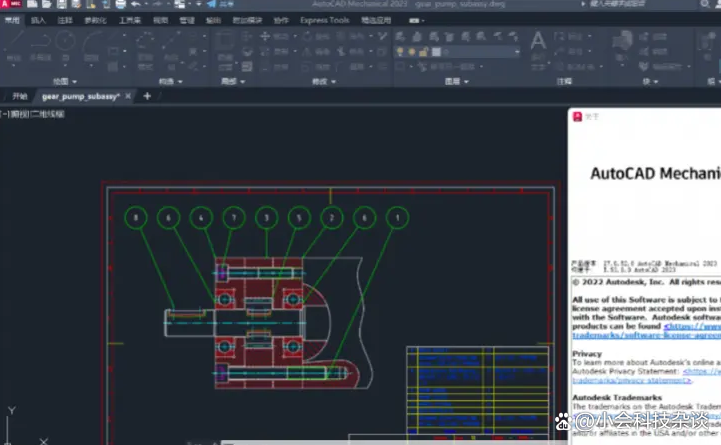Viewport: 721px width, 445px height.
Task: Select the Polyline draw tool
Action: click(40, 45)
